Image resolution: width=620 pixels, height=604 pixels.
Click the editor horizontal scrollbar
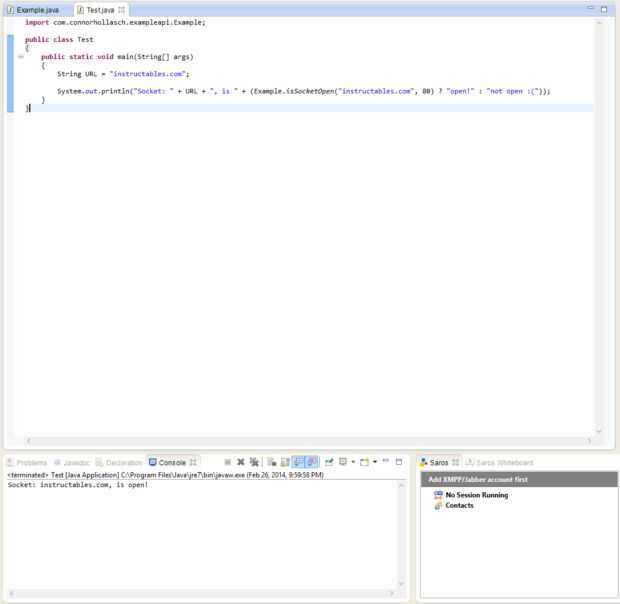[308, 441]
